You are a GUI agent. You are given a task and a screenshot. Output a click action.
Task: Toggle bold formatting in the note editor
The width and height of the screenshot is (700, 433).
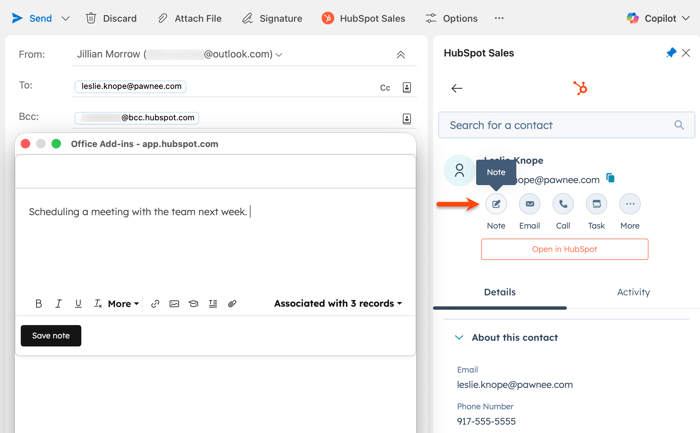coord(39,304)
